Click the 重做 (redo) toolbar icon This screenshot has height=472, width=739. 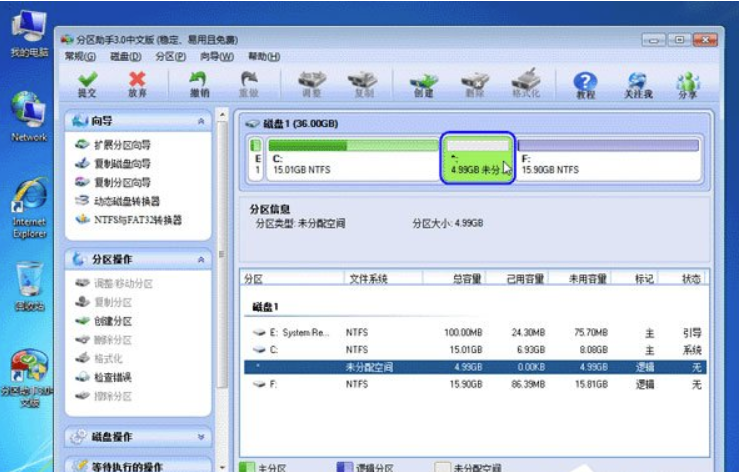coord(249,84)
